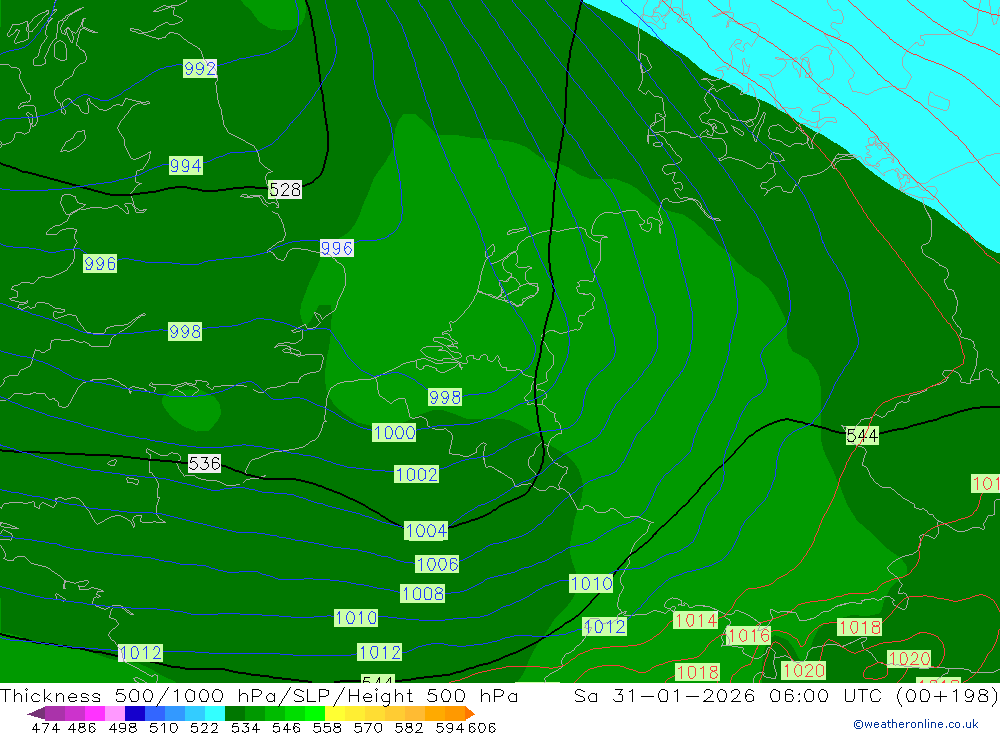The image size is (1000, 733).
Task: Click the 1004 isobar label
Action: coord(426,531)
